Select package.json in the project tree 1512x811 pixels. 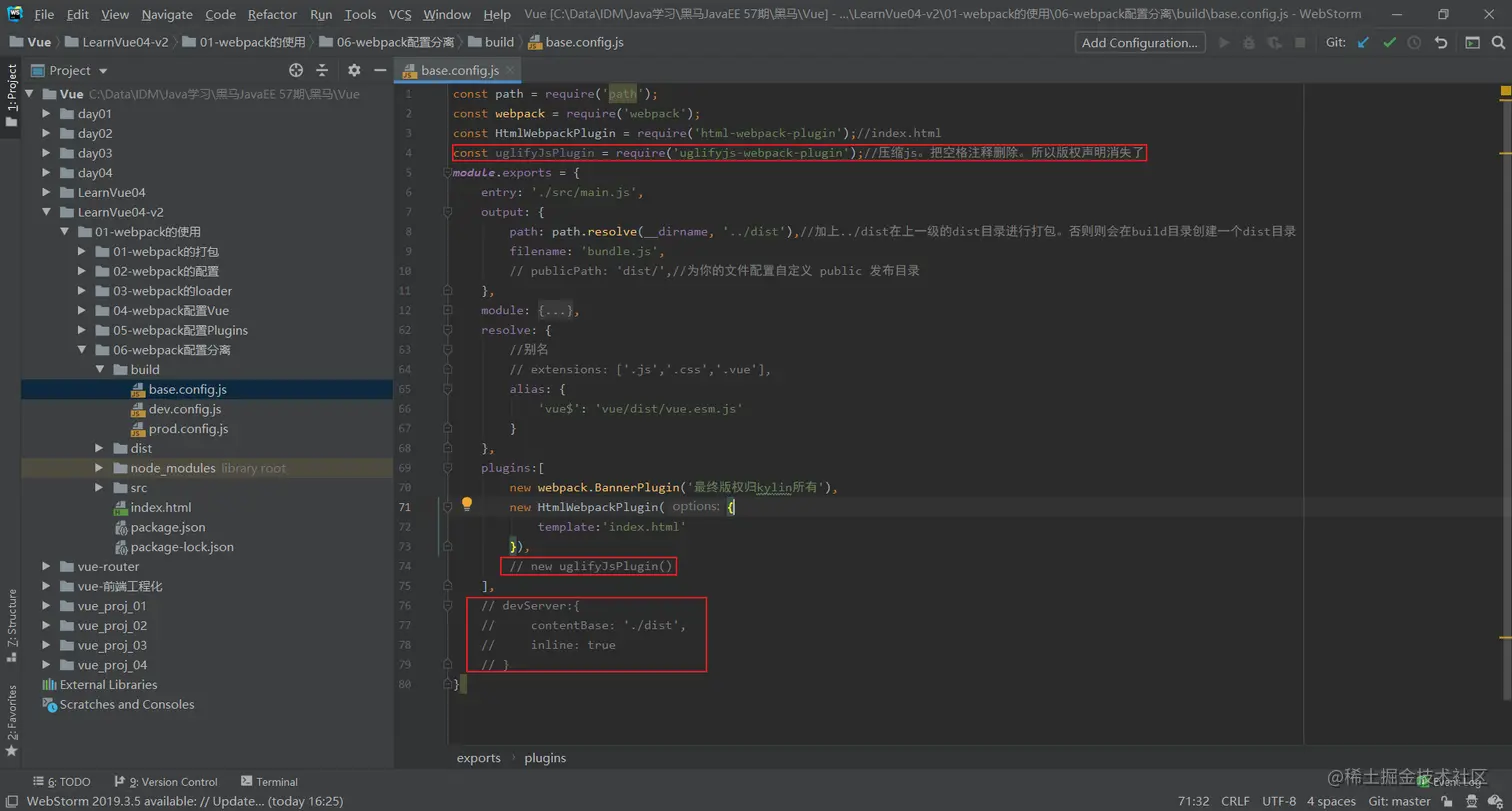point(167,527)
